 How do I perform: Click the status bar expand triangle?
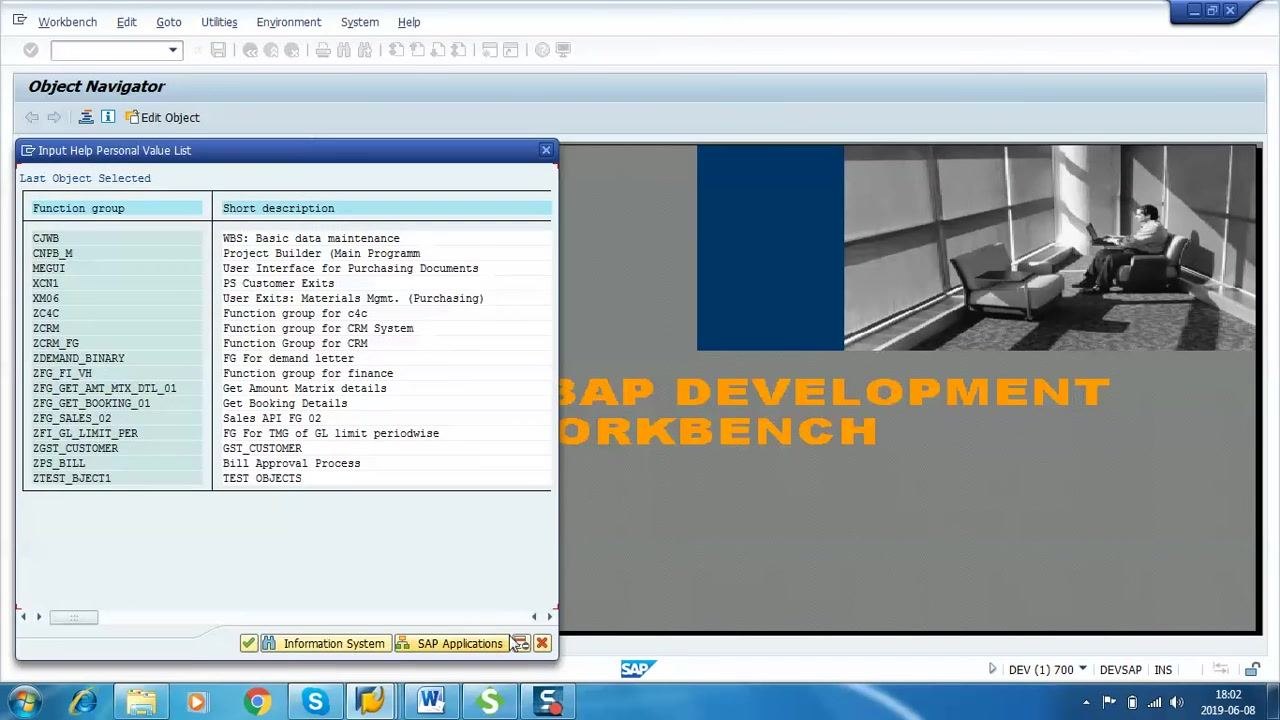point(992,669)
